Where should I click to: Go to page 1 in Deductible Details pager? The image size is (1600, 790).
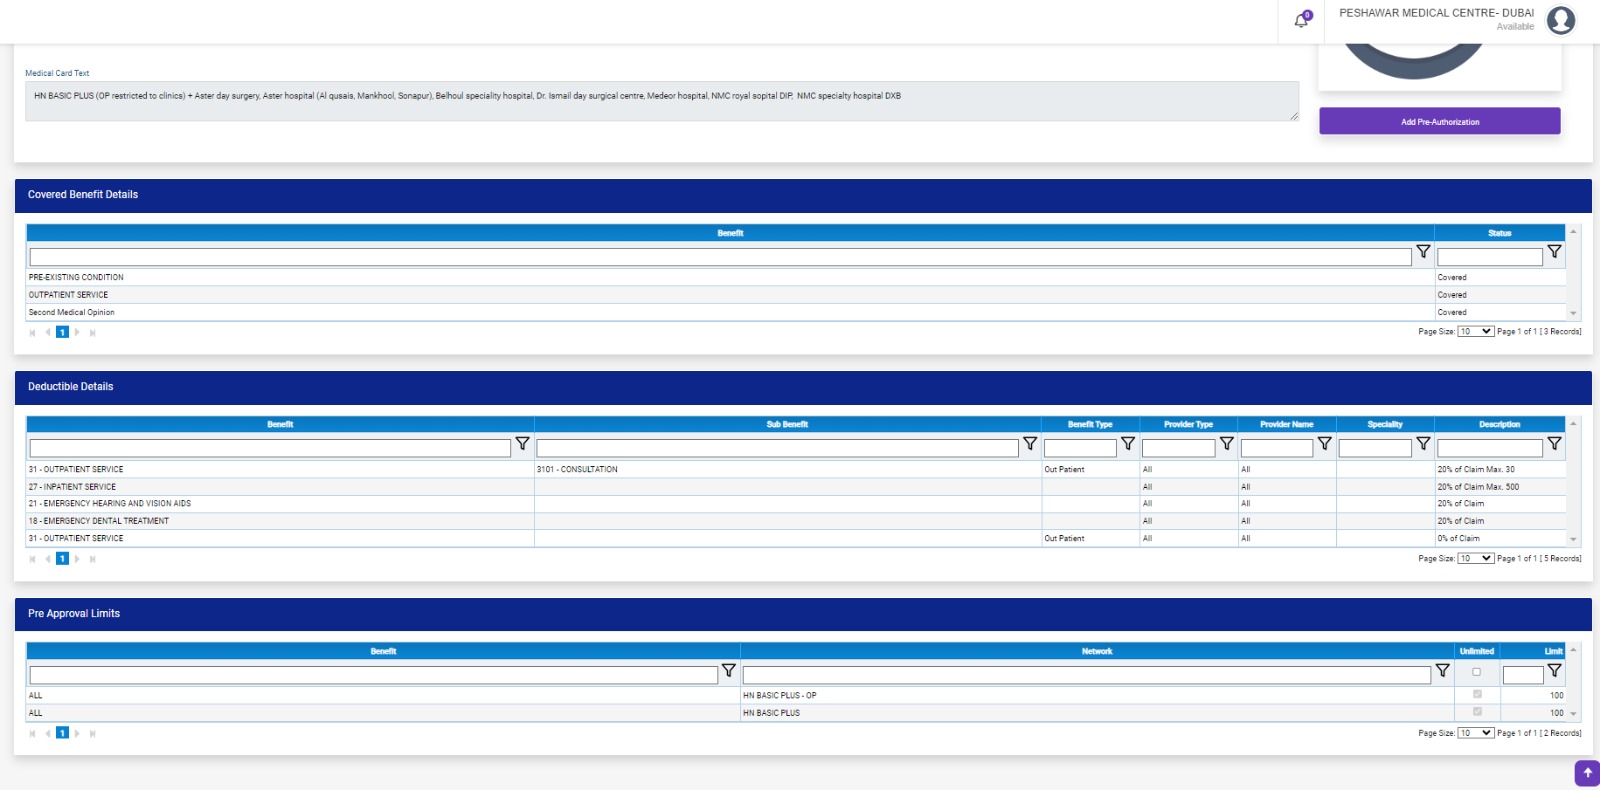coord(62,559)
